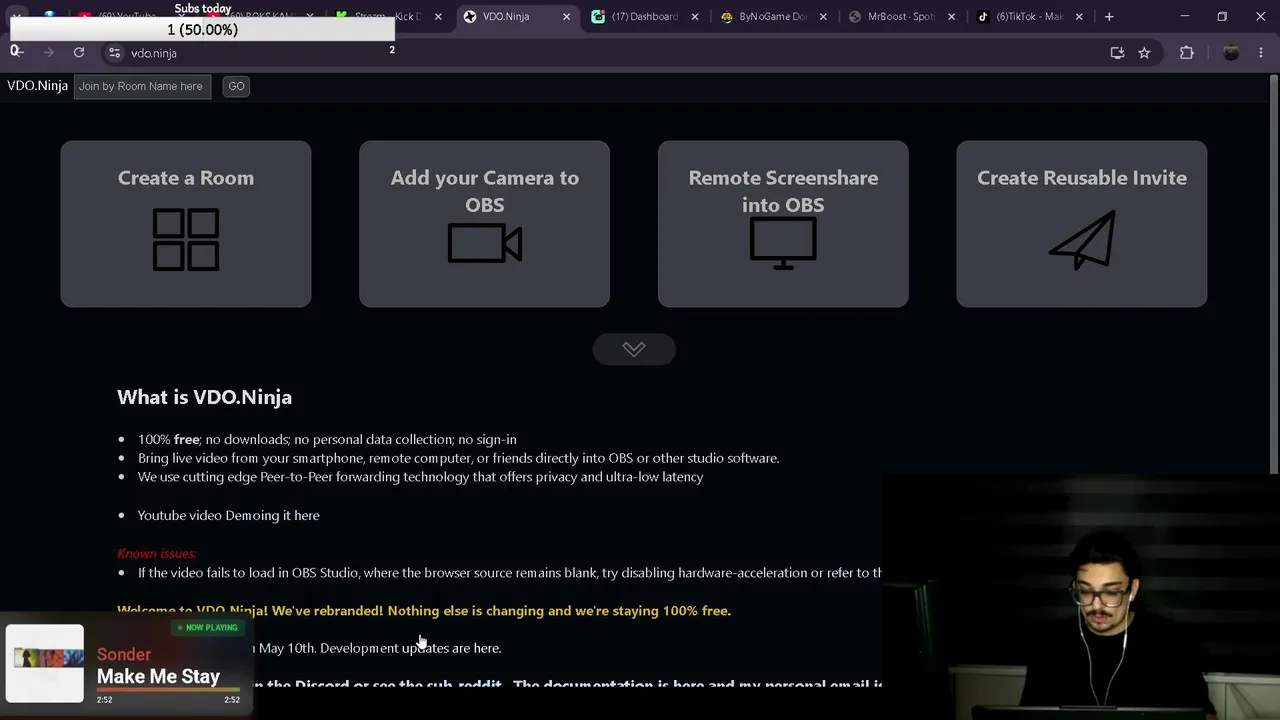
Task: Bookmark this page with the star icon
Action: click(x=1144, y=53)
